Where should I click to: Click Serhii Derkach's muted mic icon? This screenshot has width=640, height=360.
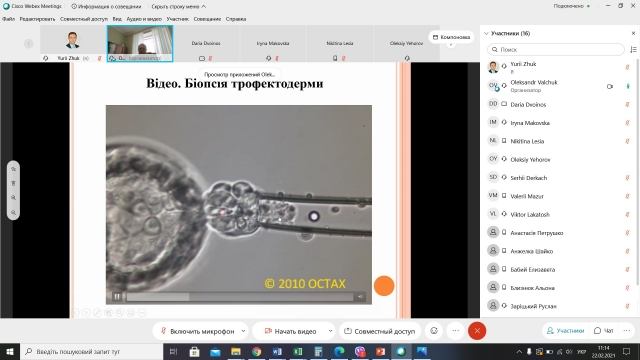click(x=627, y=178)
